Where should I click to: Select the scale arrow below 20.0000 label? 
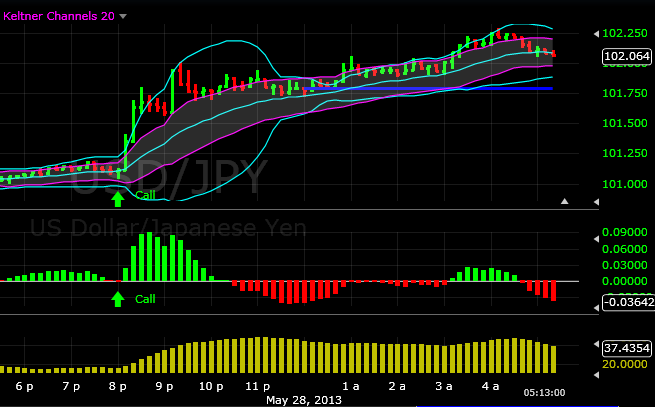(x=597, y=375)
